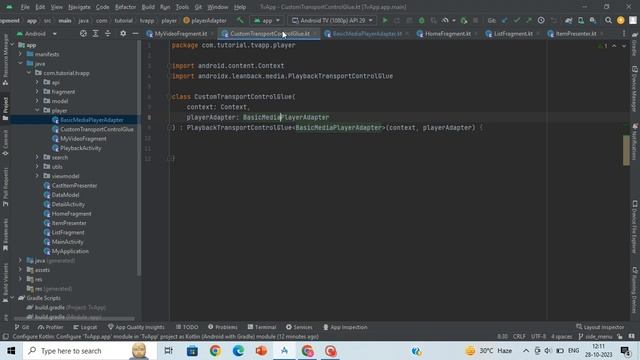This screenshot has height=360, width=640.
Task: Select MainActivity in project tree
Action: (67, 242)
